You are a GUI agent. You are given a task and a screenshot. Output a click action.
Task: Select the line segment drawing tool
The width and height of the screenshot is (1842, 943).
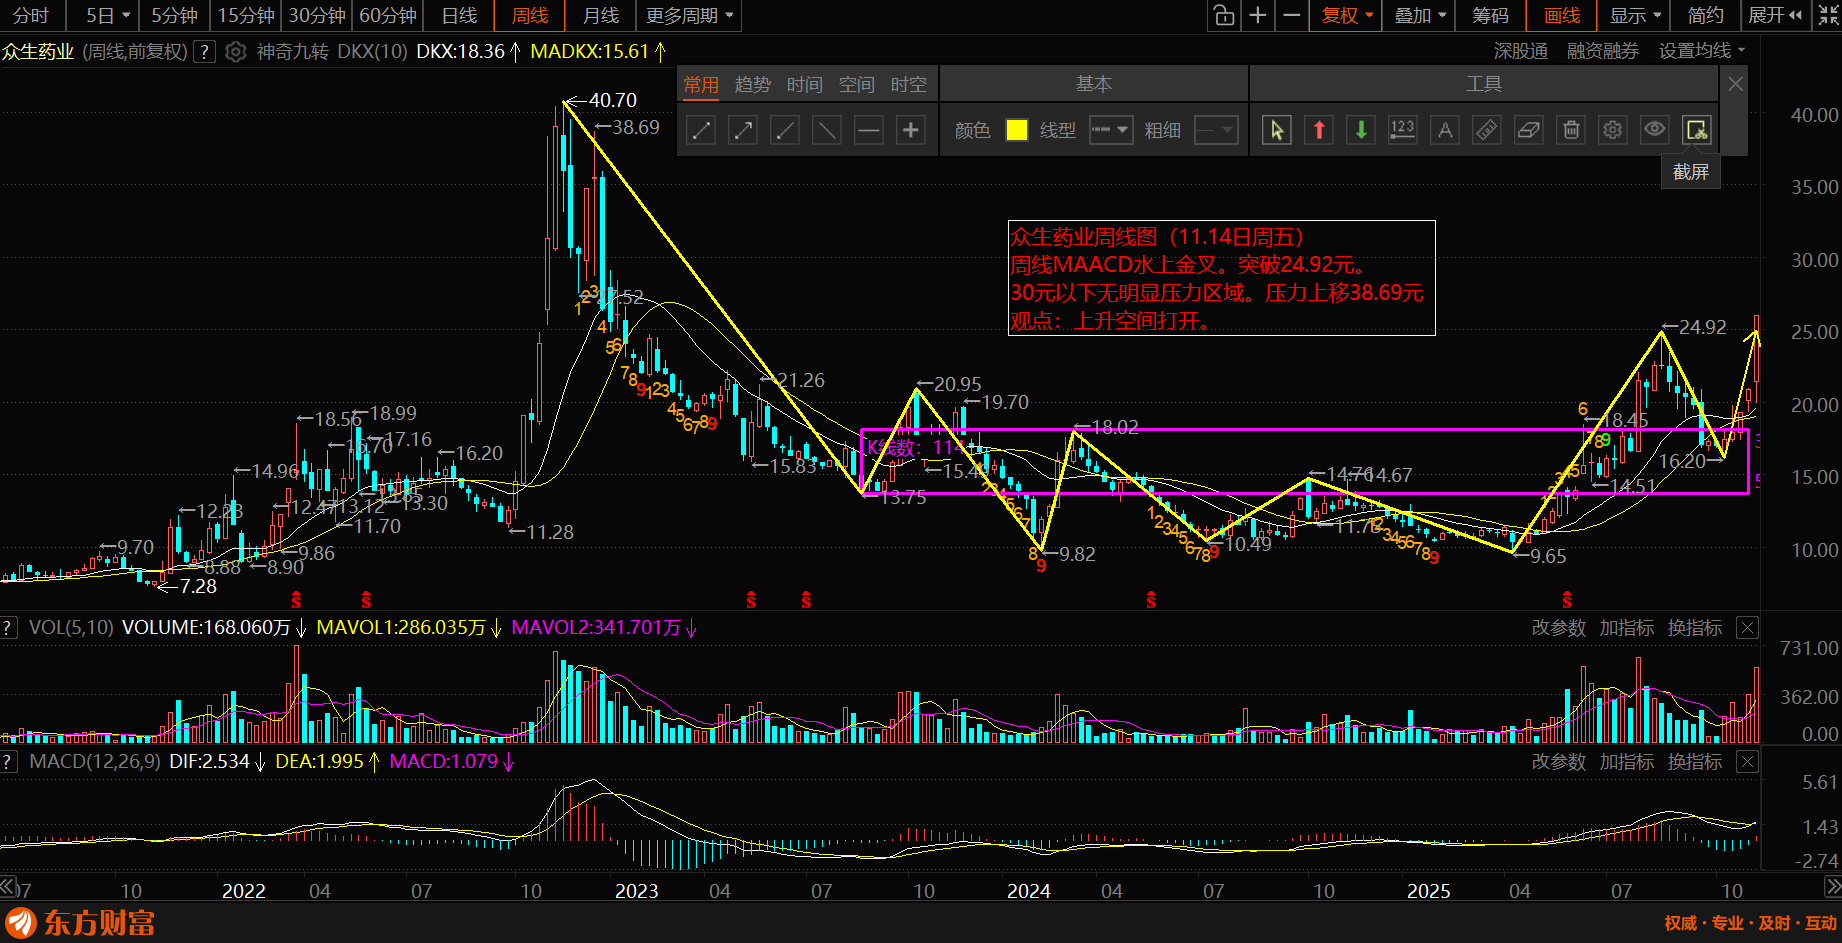(701, 130)
